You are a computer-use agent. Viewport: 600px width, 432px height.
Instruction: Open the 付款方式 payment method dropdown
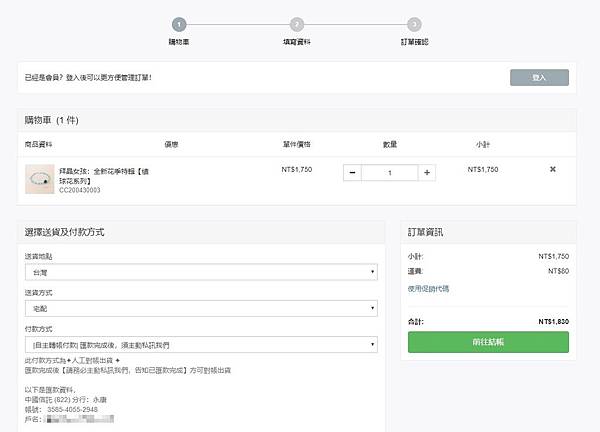point(201,345)
